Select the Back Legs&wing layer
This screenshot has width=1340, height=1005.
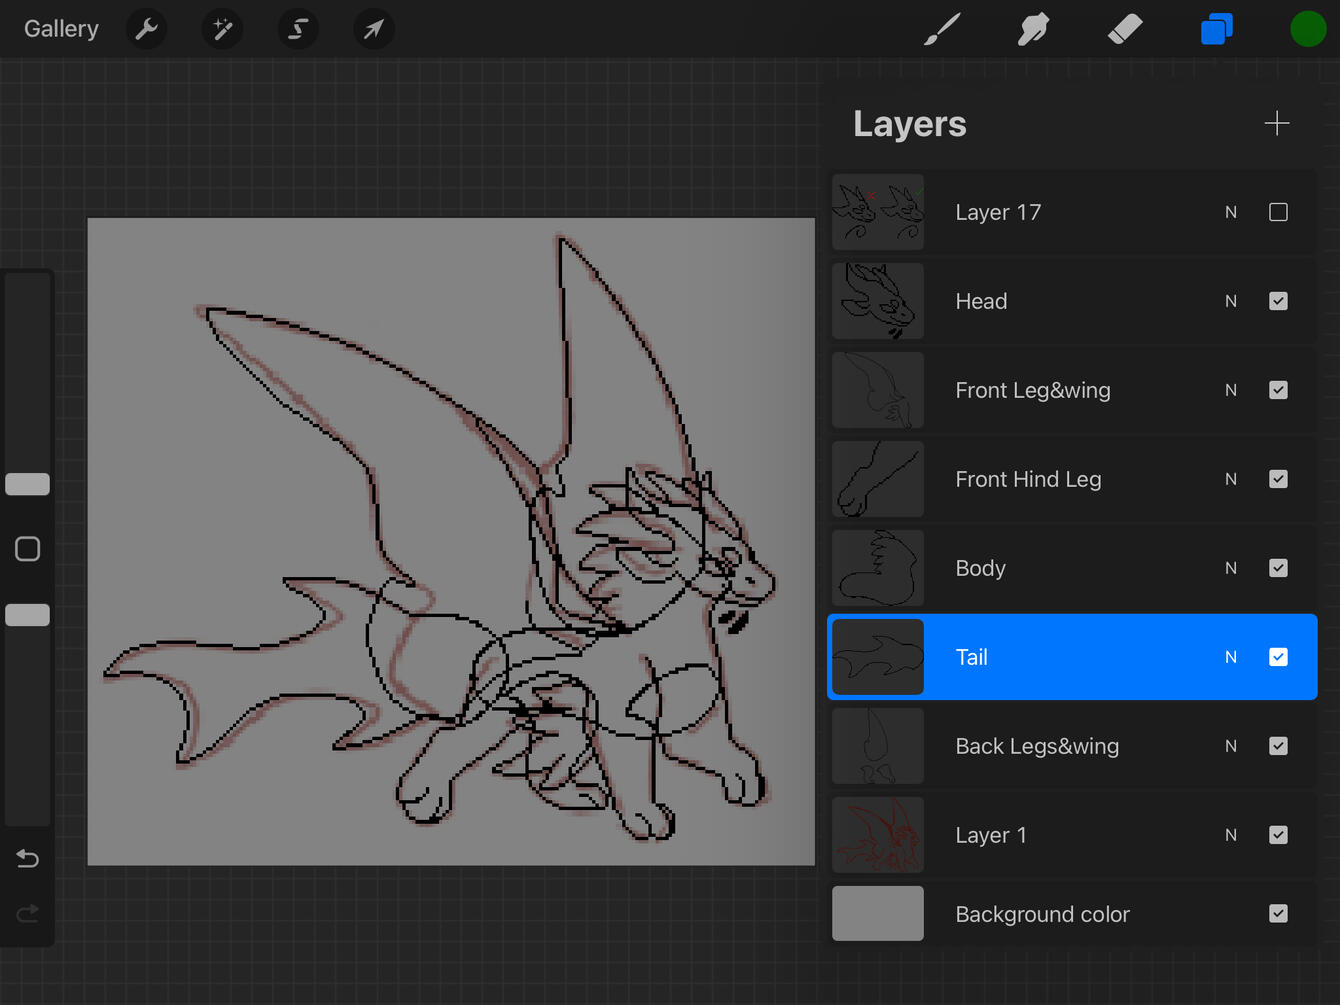click(1036, 746)
